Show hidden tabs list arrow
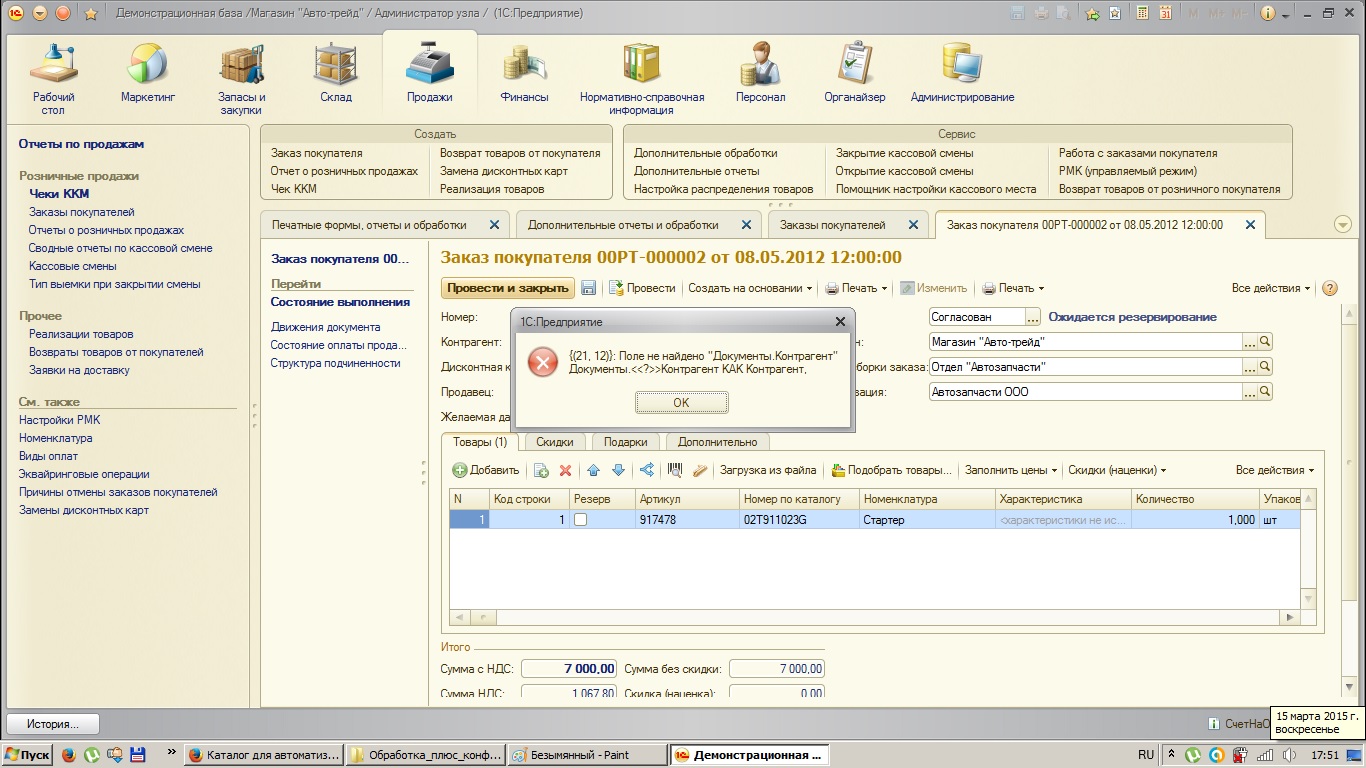This screenshot has width=1366, height=768. 1343,225
